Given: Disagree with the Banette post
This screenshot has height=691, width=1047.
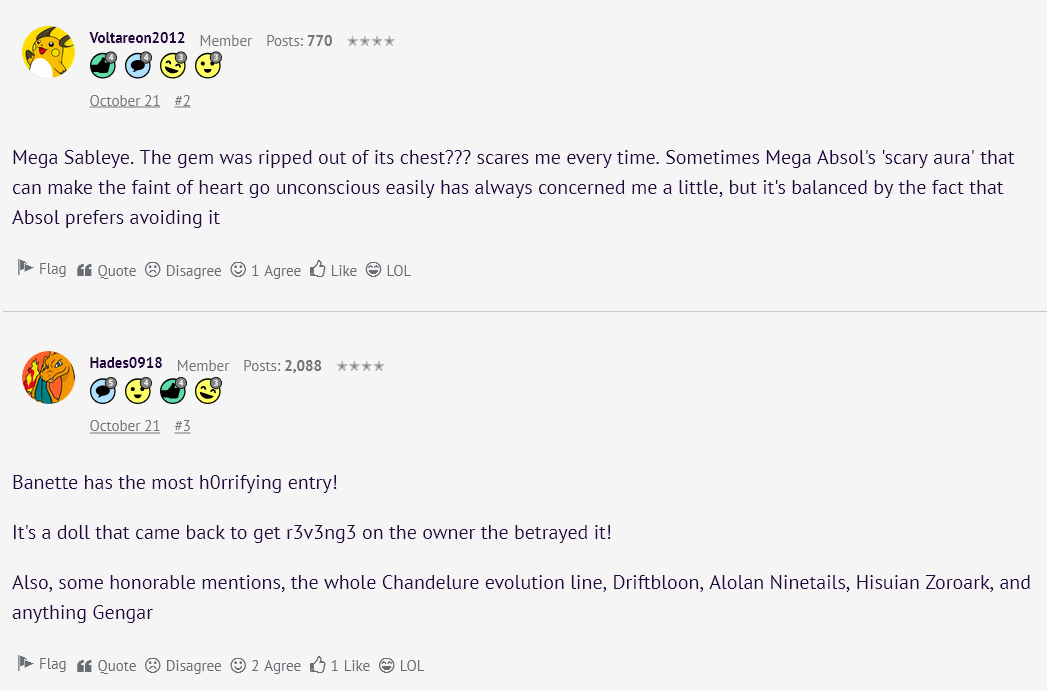Looking at the screenshot, I should click(x=183, y=665).
